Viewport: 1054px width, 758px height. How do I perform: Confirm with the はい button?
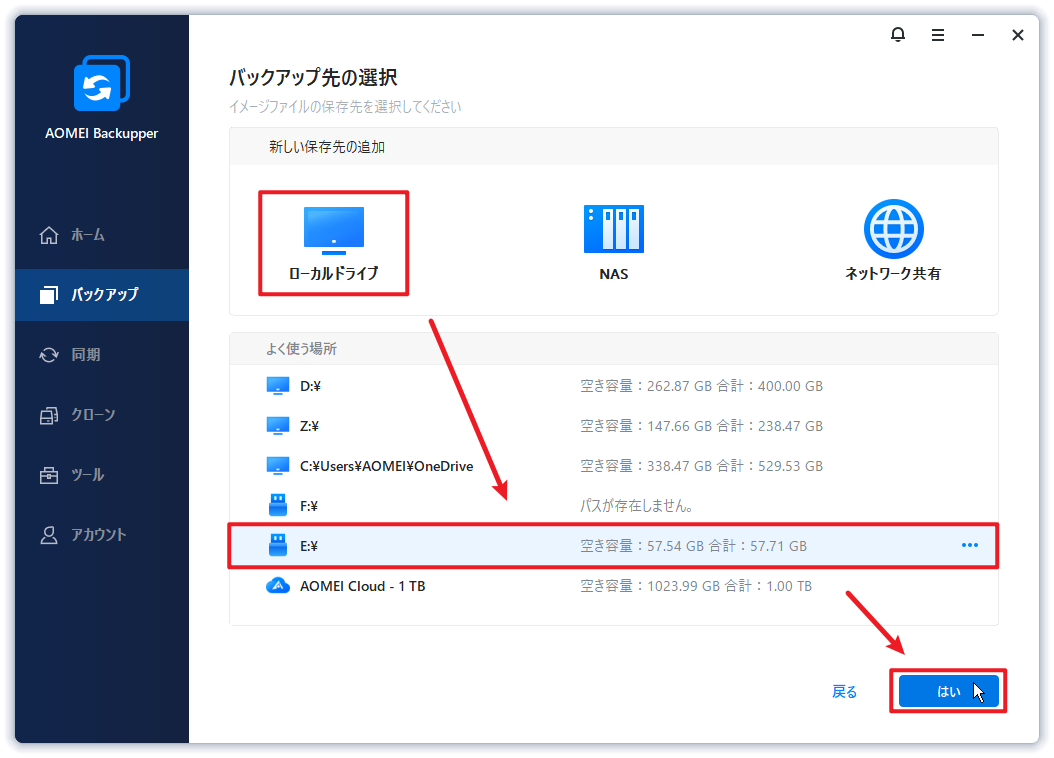point(948,691)
